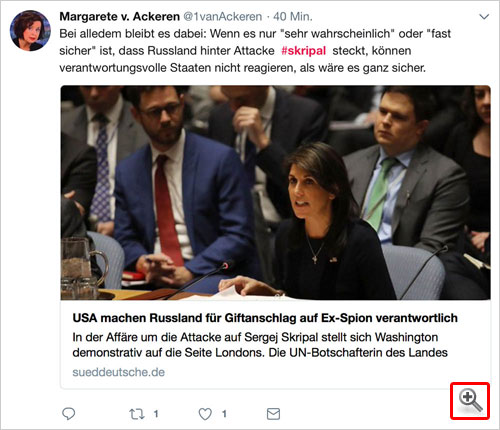
Task: Click the glass water pitcher in photo
Action: 83,267
